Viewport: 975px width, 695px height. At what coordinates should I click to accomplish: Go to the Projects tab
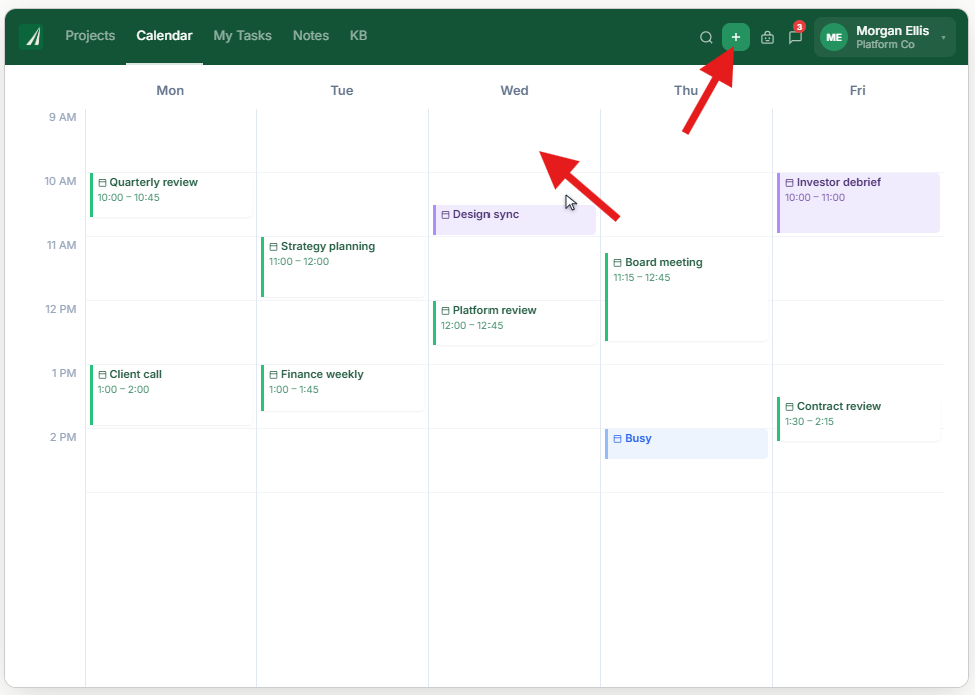pos(90,35)
